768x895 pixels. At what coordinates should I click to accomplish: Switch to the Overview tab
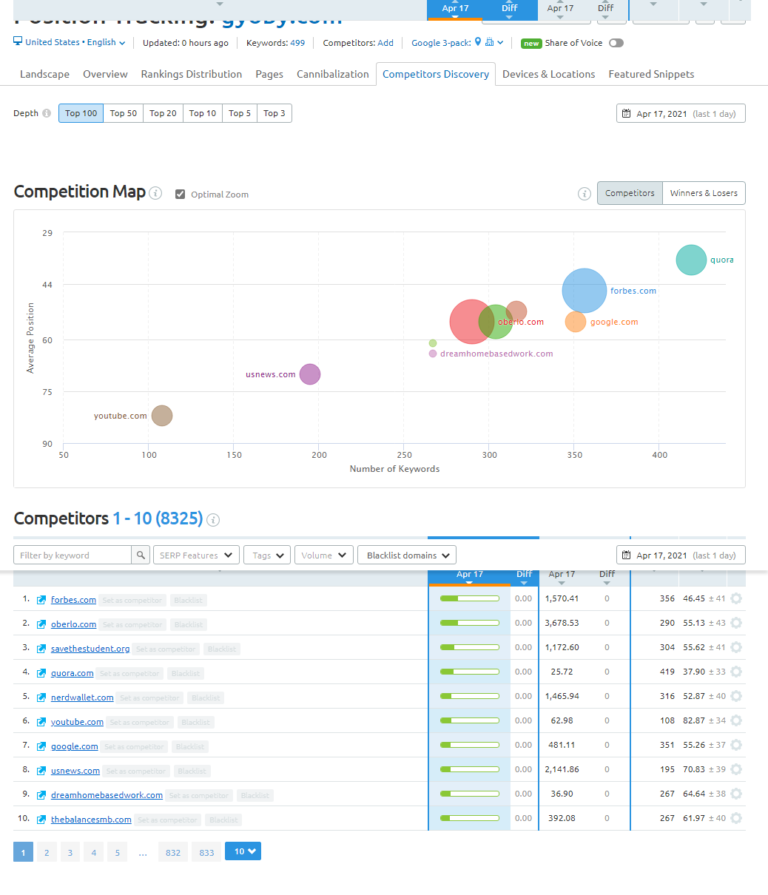[x=105, y=74]
